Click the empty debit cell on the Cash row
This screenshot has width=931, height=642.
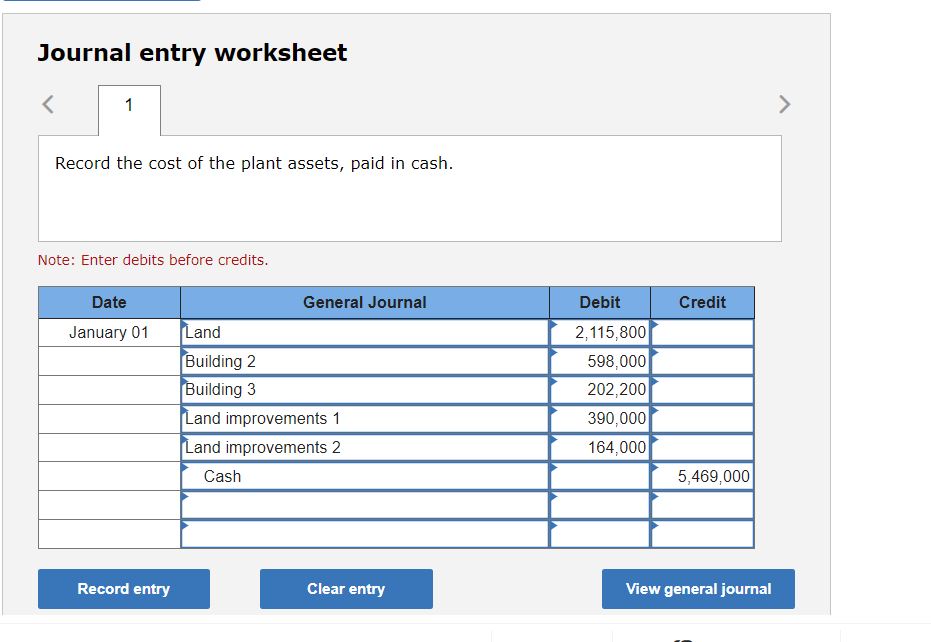[600, 476]
